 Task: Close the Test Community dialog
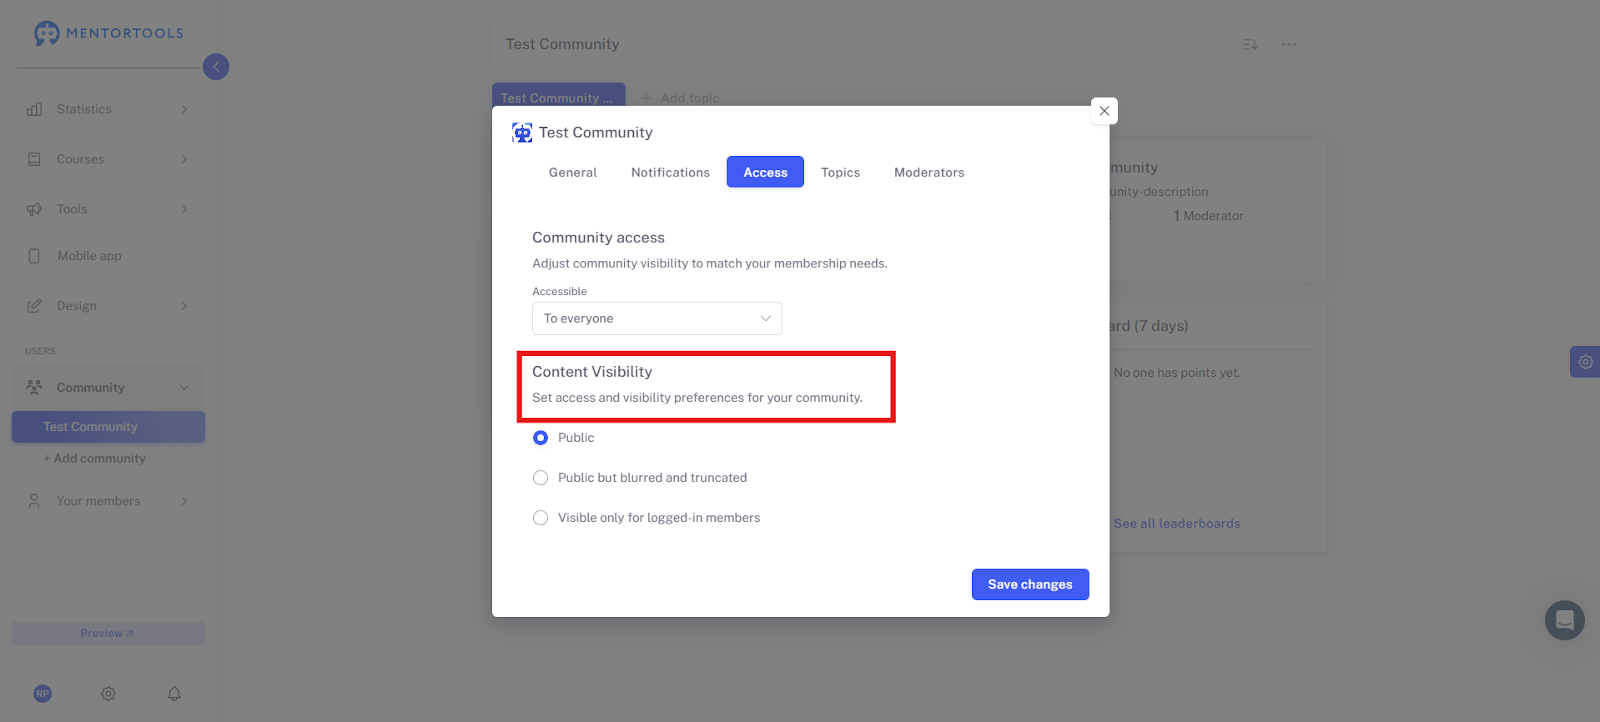1104,111
